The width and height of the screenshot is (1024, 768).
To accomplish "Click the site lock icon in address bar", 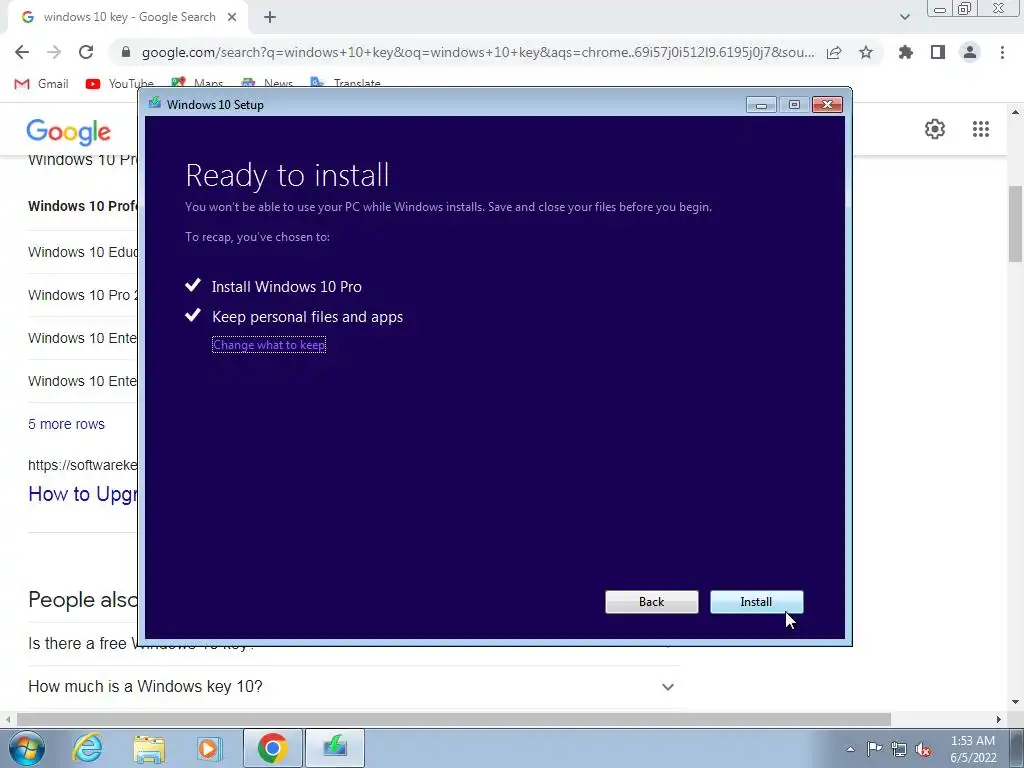I will pos(126,52).
